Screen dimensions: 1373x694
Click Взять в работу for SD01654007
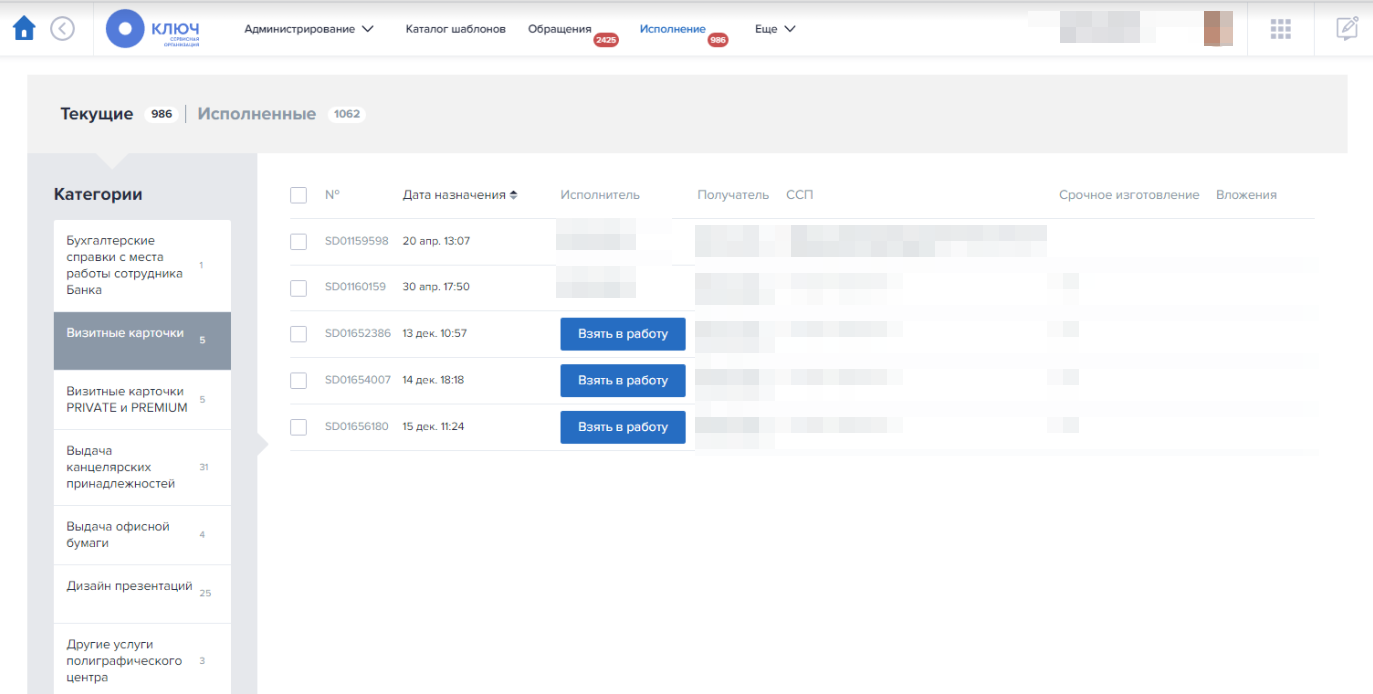pyautogui.click(x=623, y=380)
